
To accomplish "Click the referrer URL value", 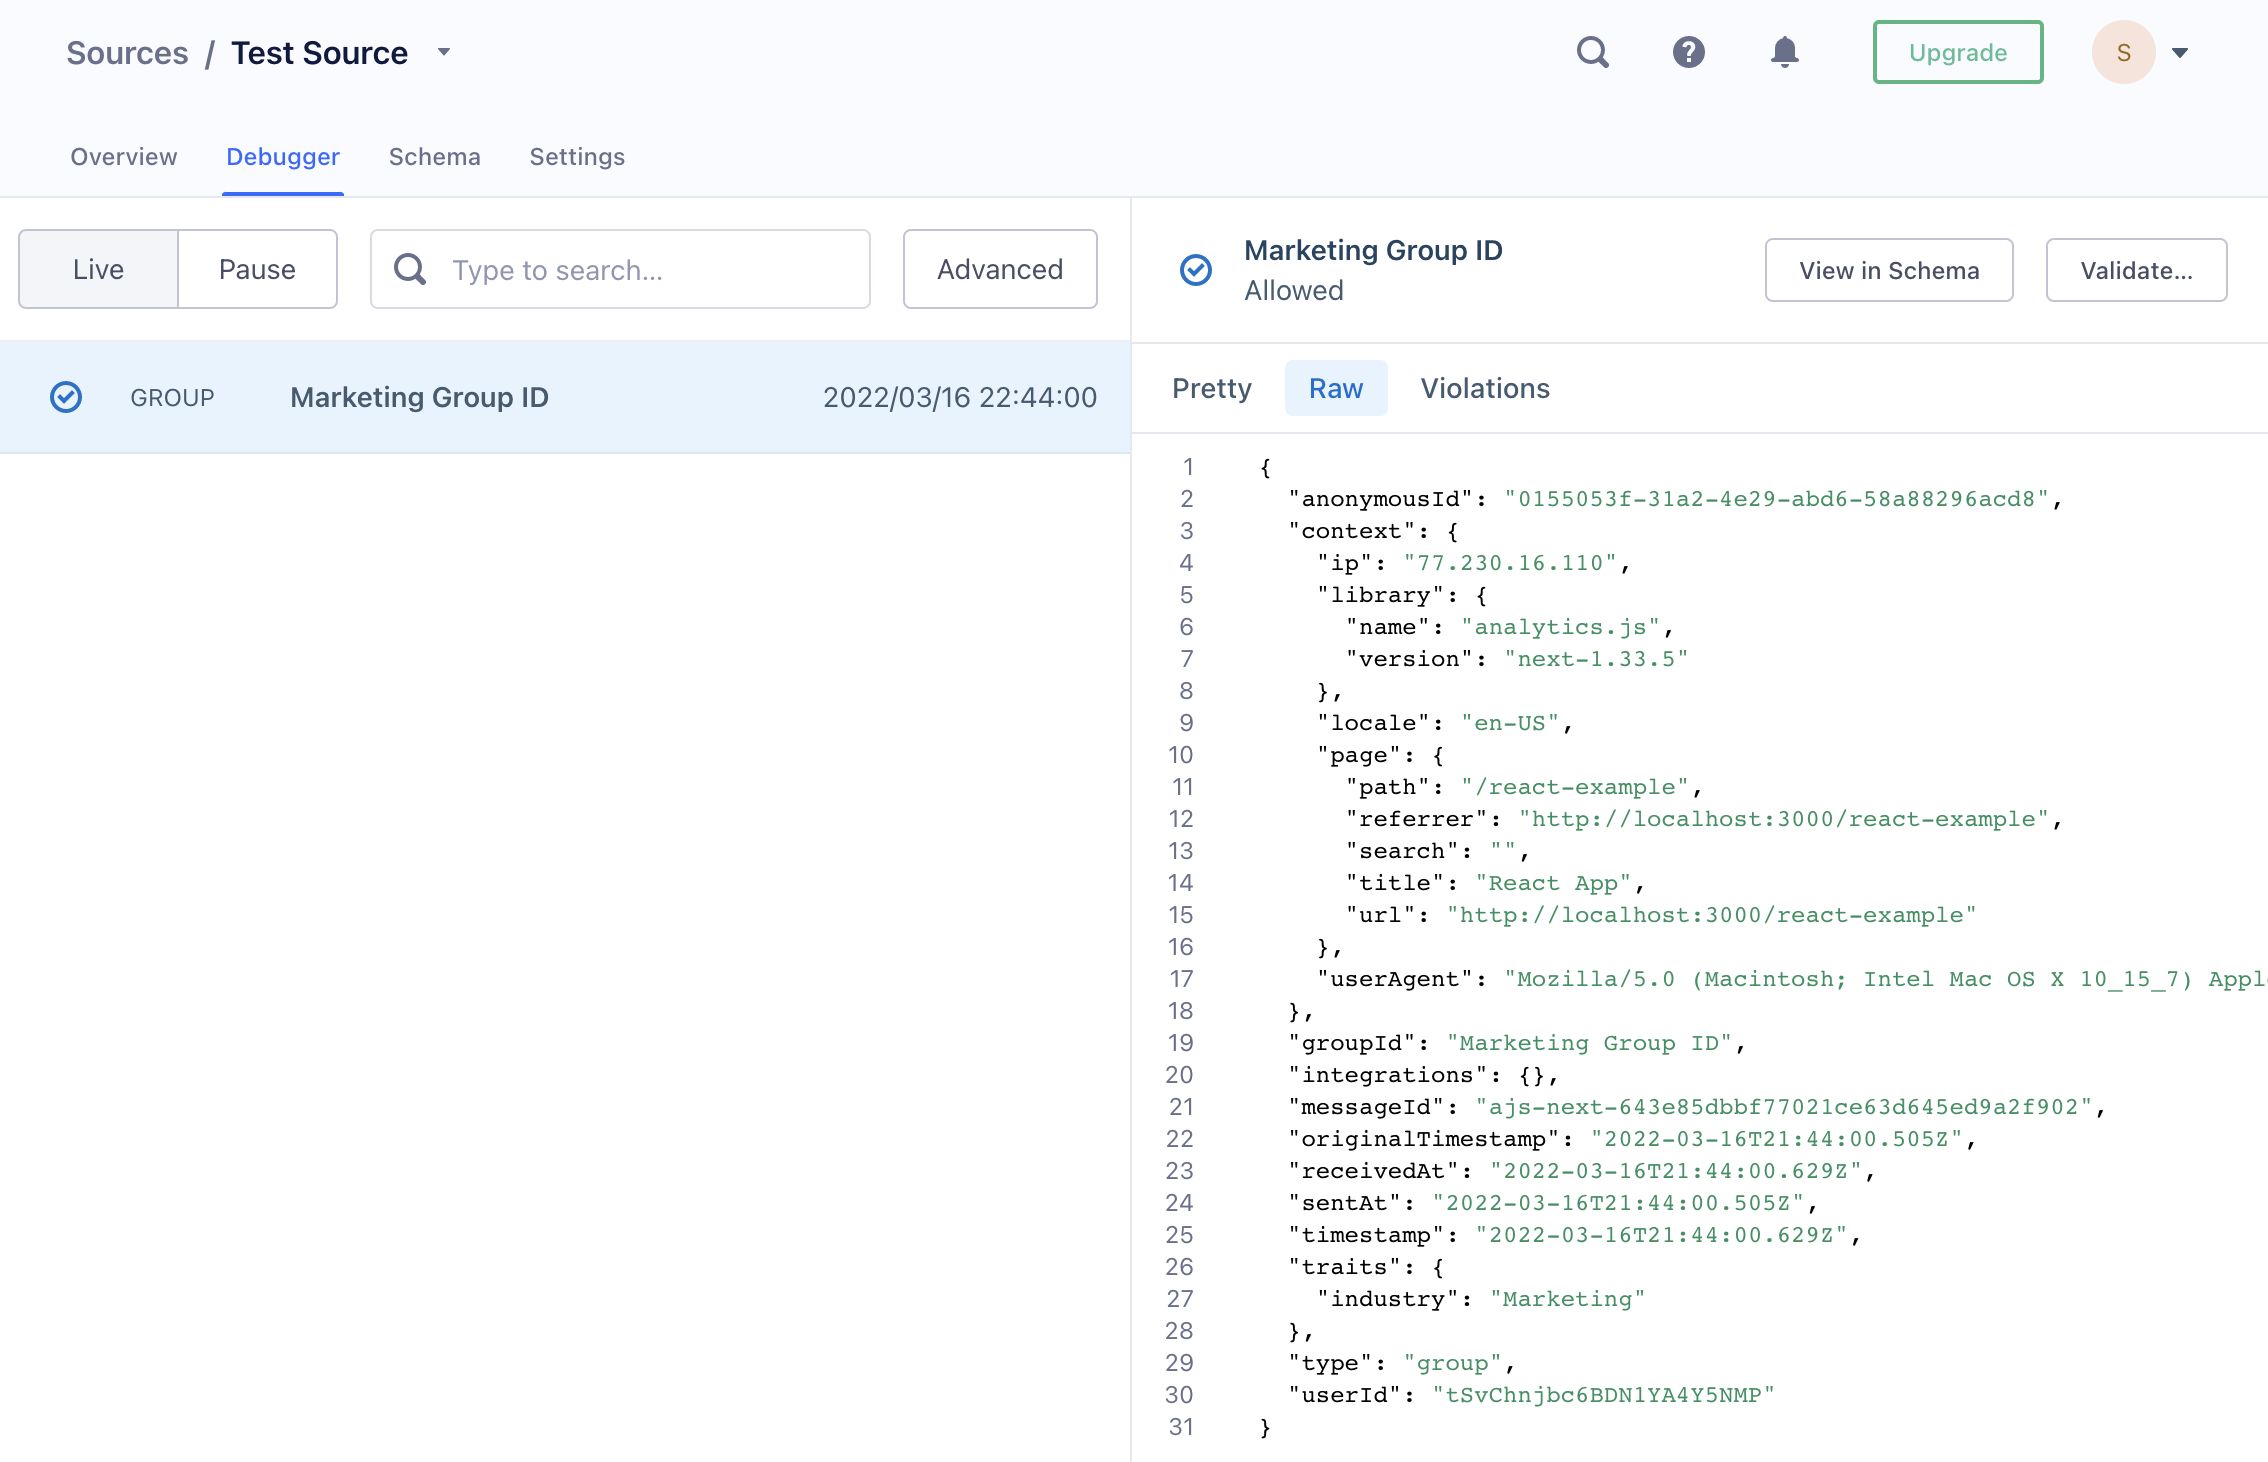I will click(1784, 819).
